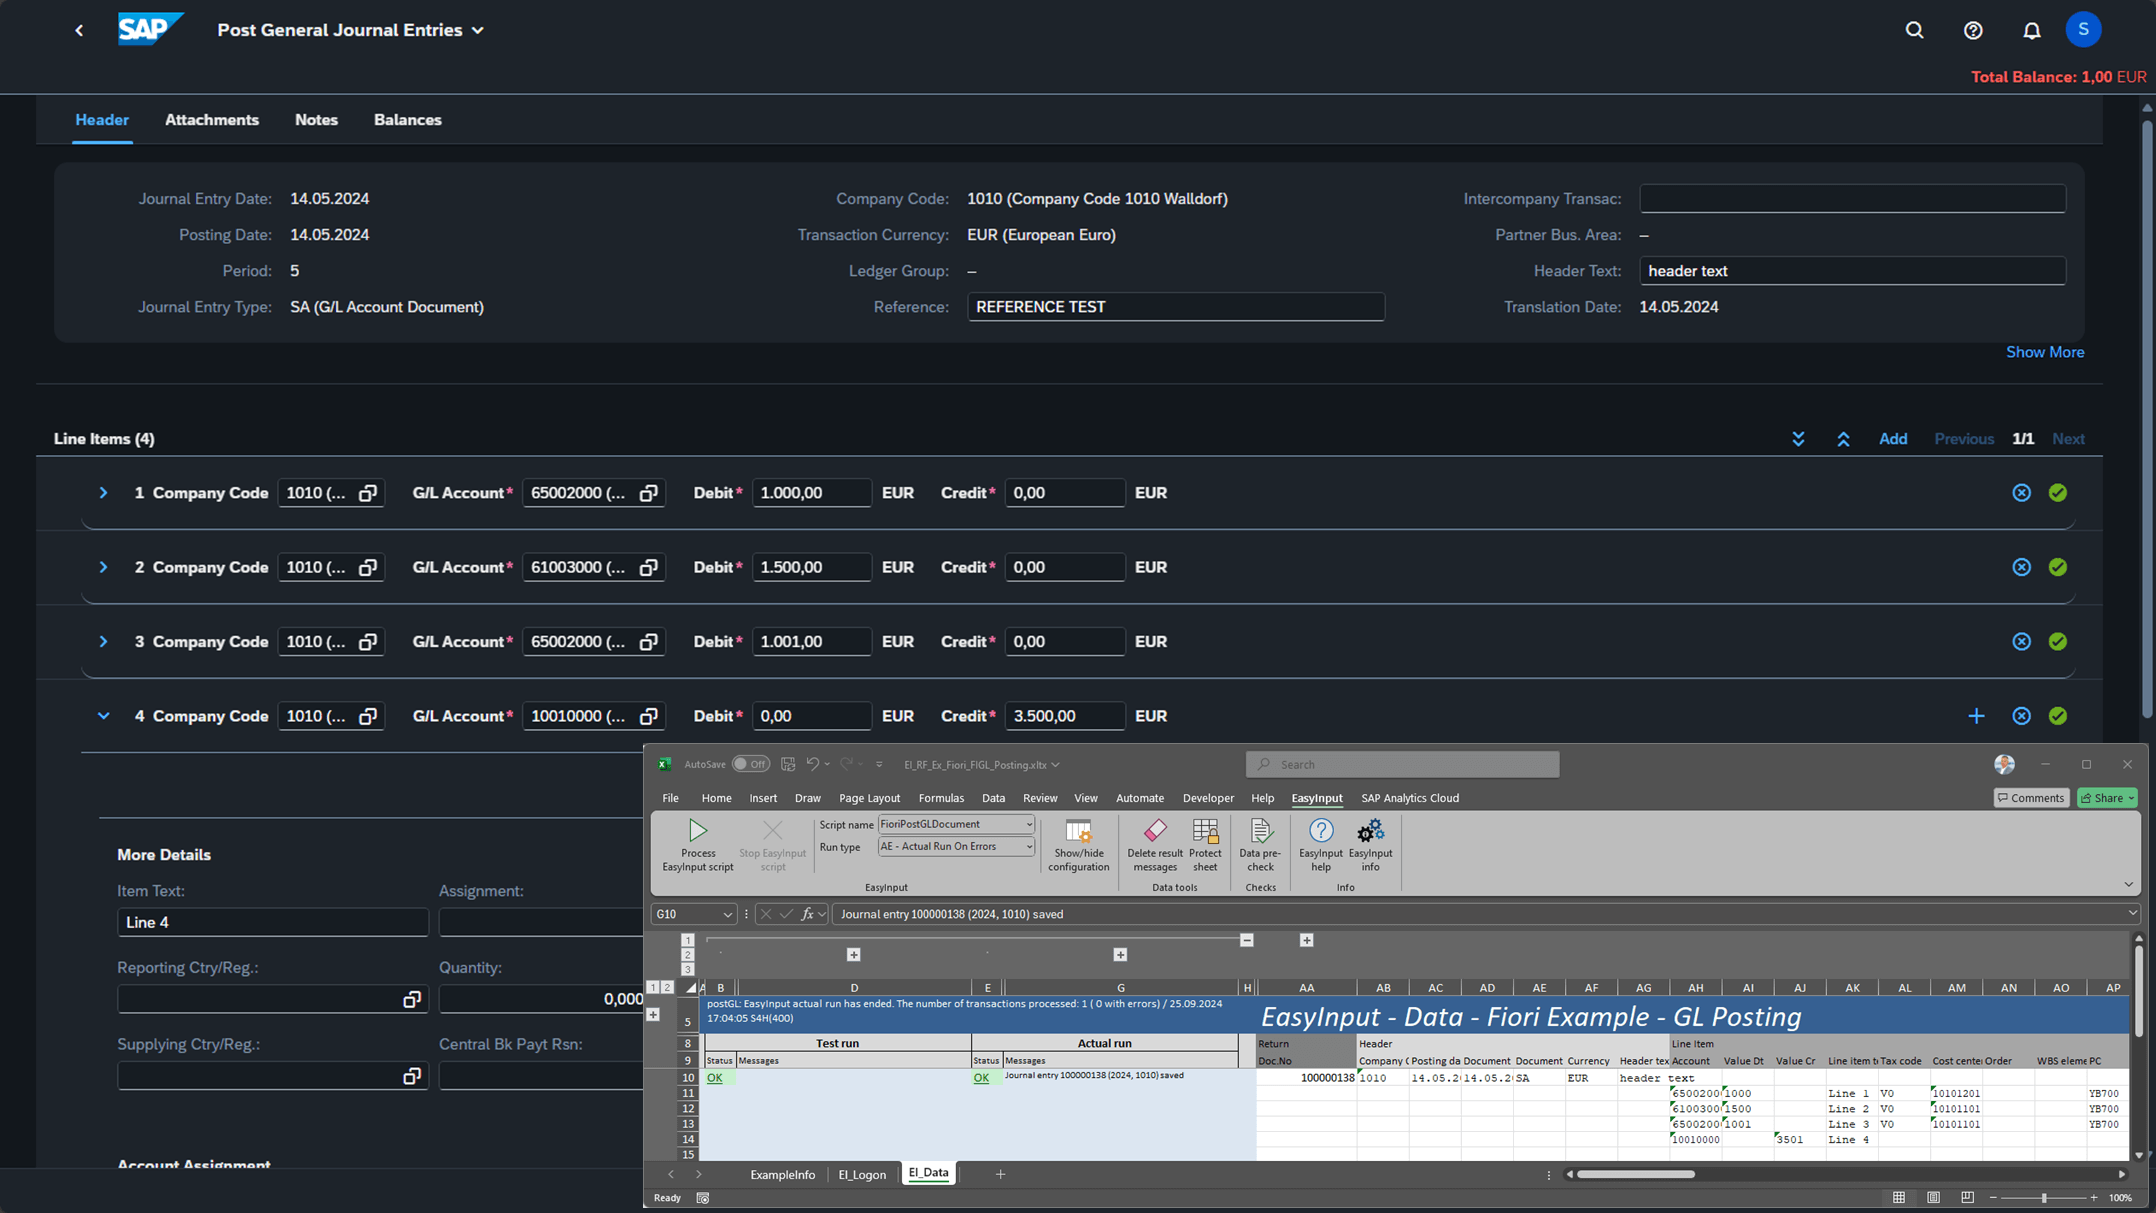Screen dimensions: 2156x1213
Task: Click line 1 Debit amount field
Action: [811, 493]
